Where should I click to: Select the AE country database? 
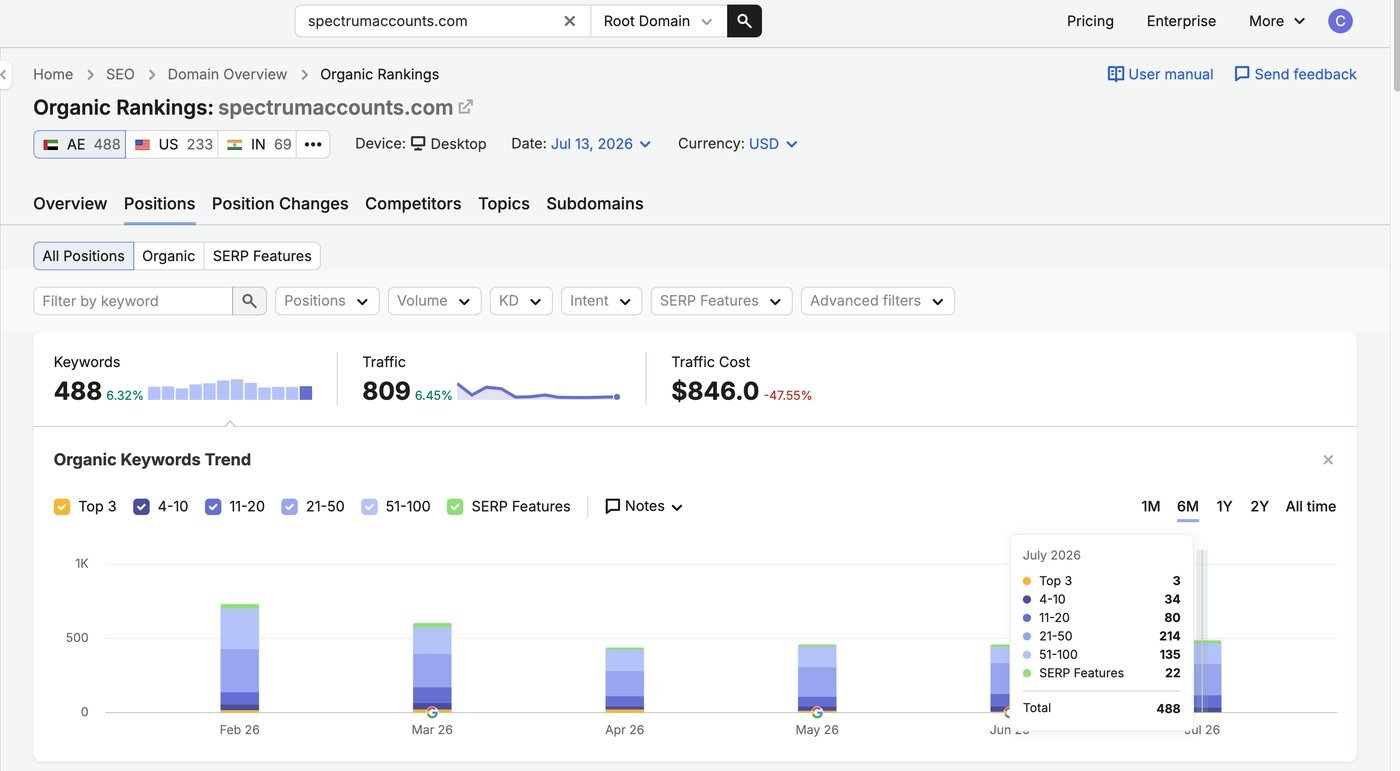coord(80,144)
